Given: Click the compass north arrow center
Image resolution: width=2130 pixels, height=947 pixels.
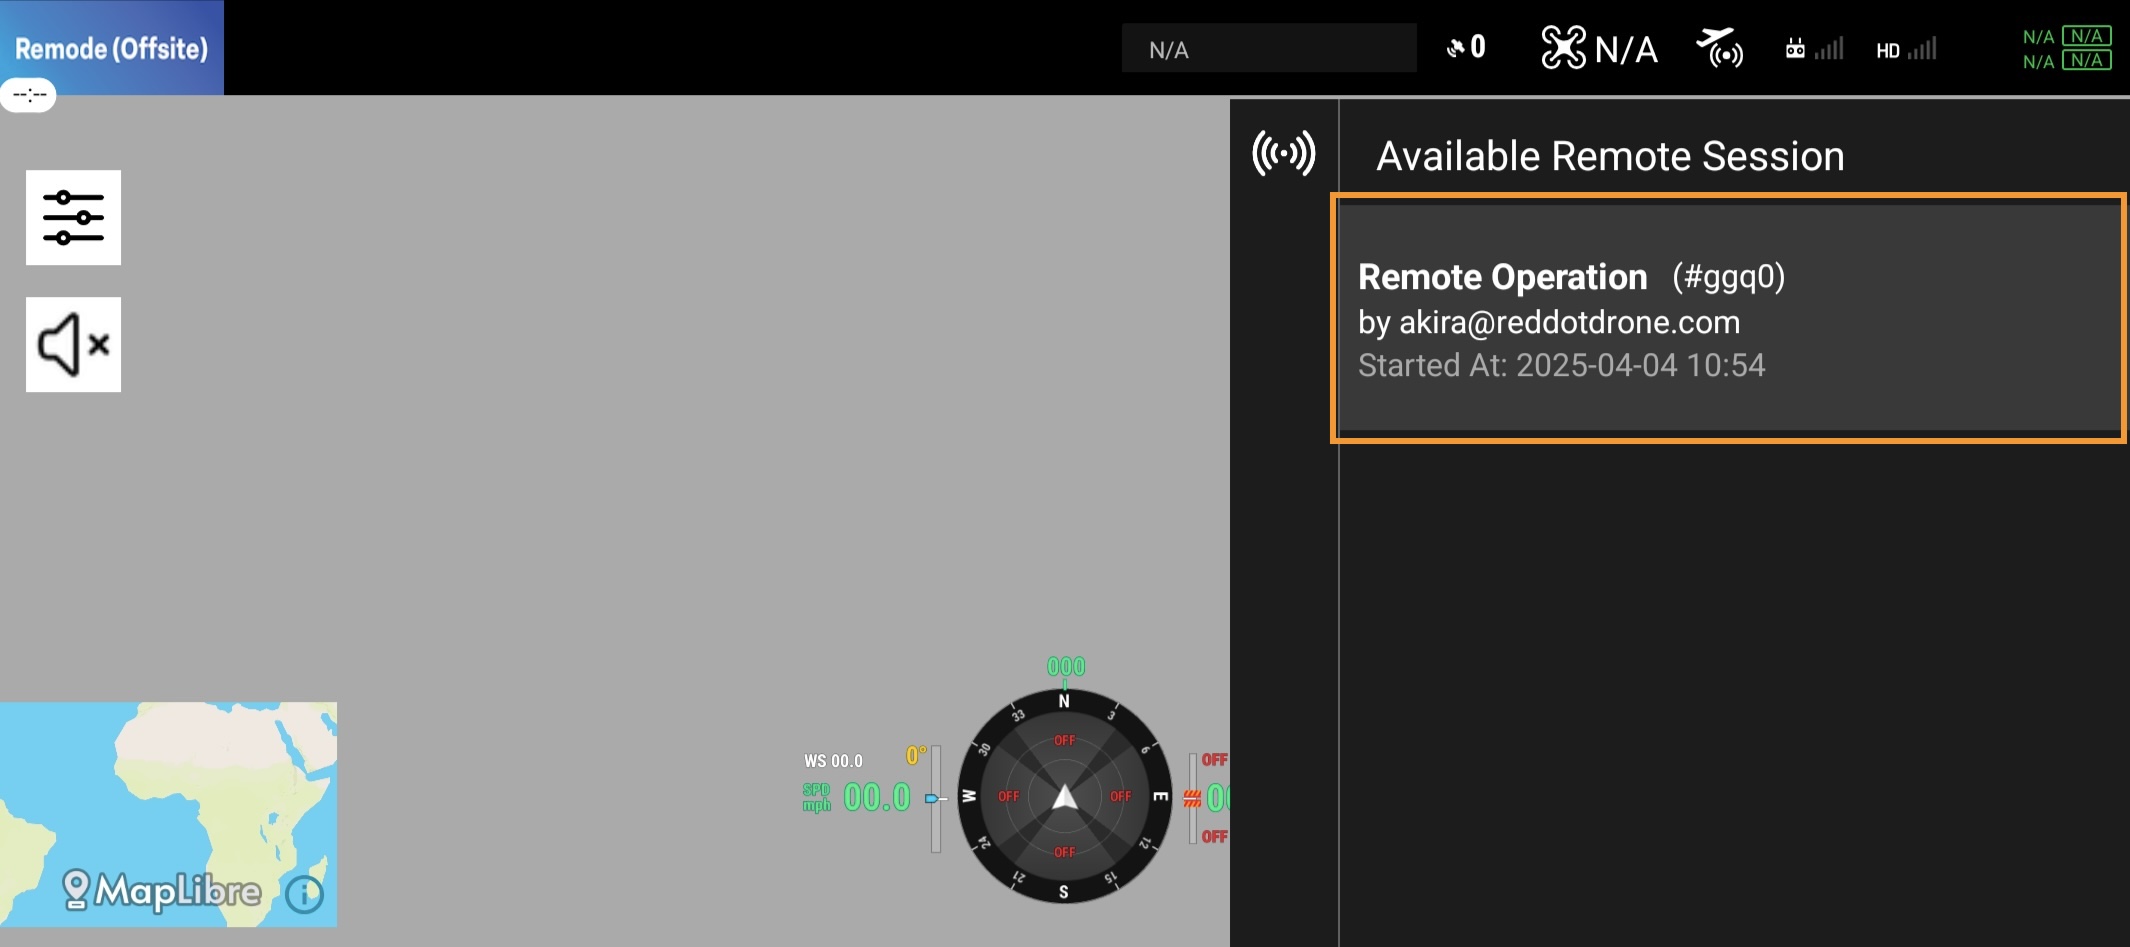Looking at the screenshot, I should [1064, 797].
